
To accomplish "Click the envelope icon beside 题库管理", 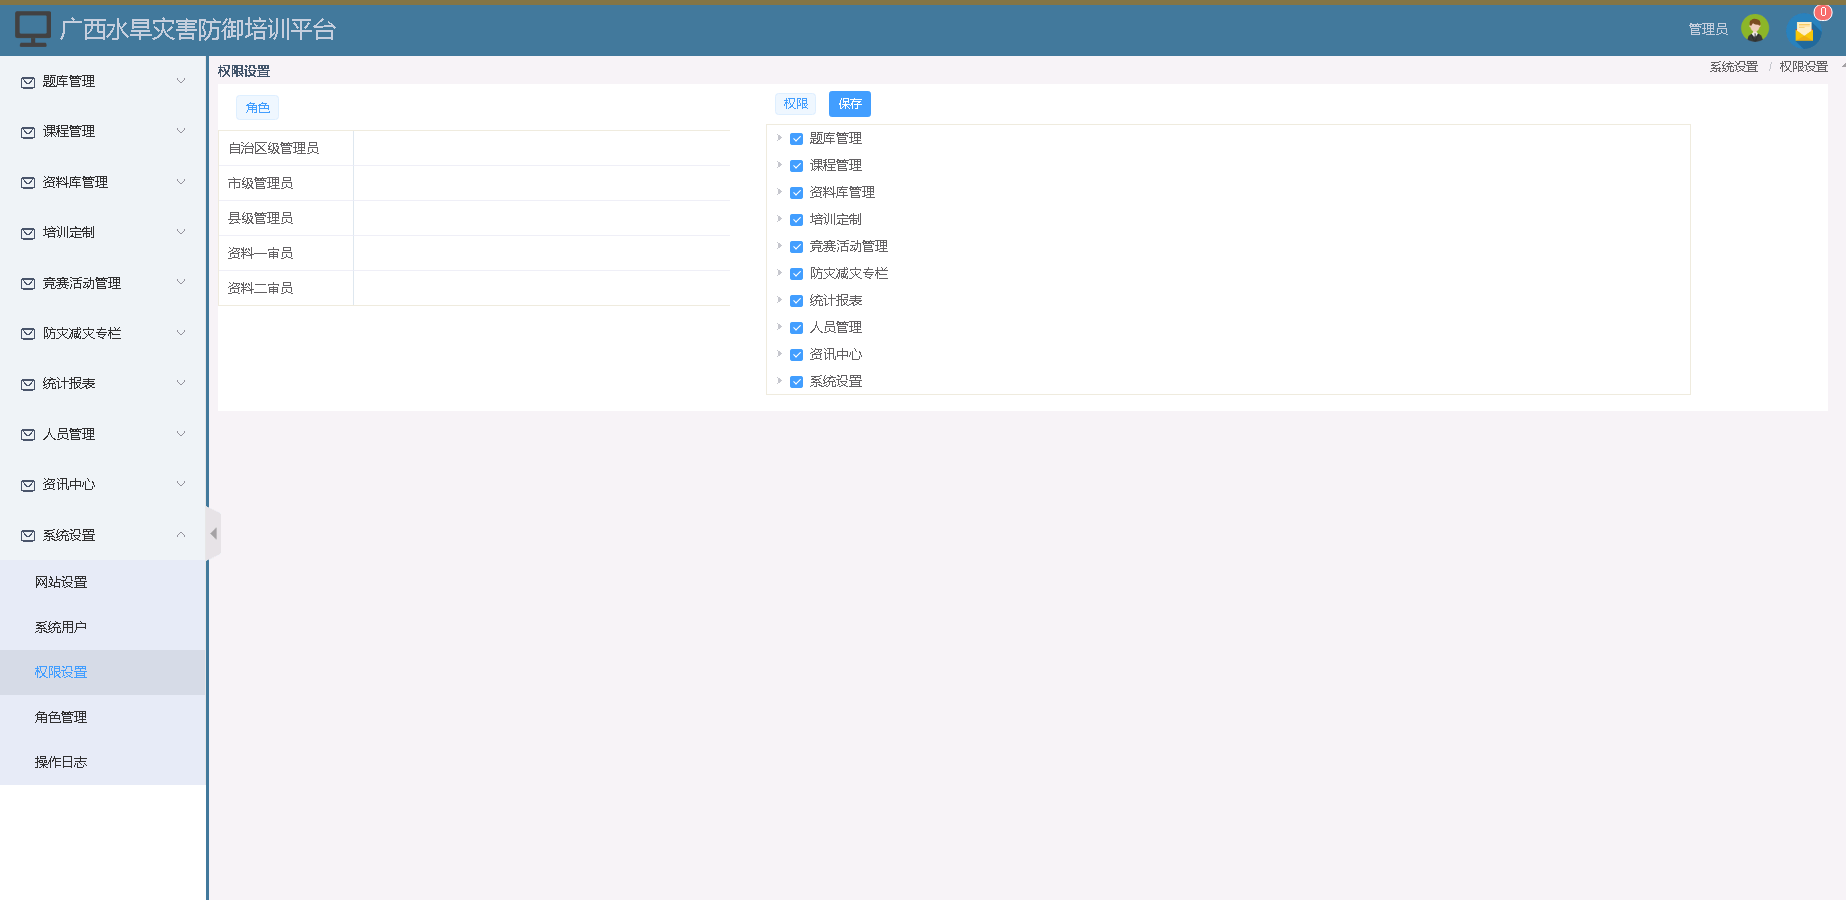I will coord(28,82).
